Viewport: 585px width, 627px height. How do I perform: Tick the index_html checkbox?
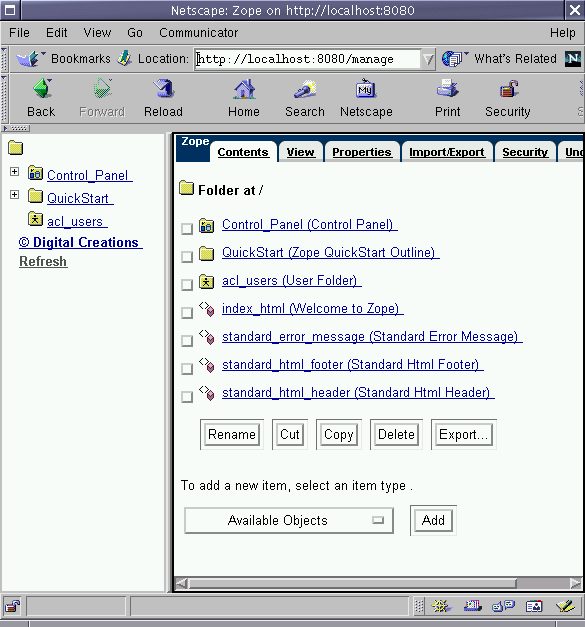pos(187,313)
